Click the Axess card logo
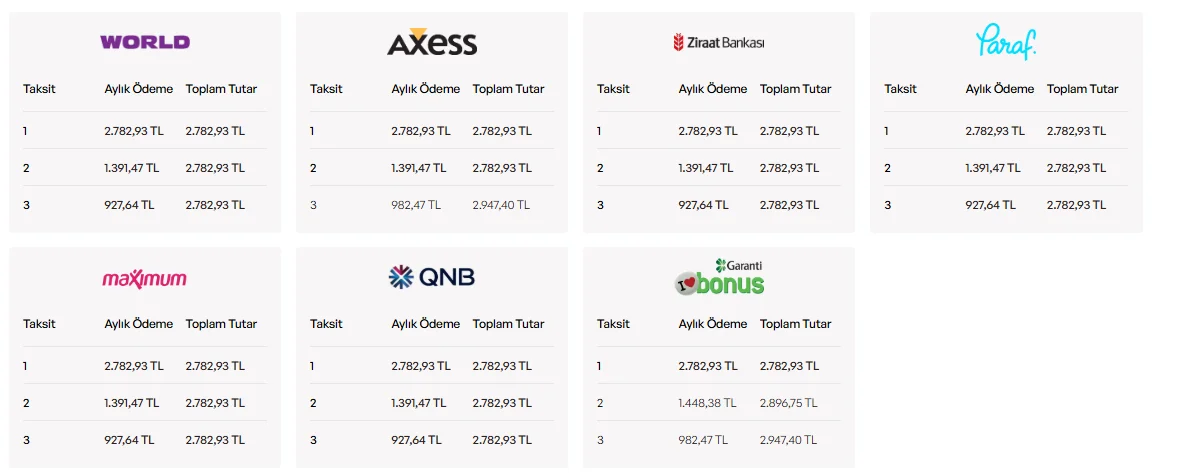The height and width of the screenshot is (473, 1202). tap(432, 42)
